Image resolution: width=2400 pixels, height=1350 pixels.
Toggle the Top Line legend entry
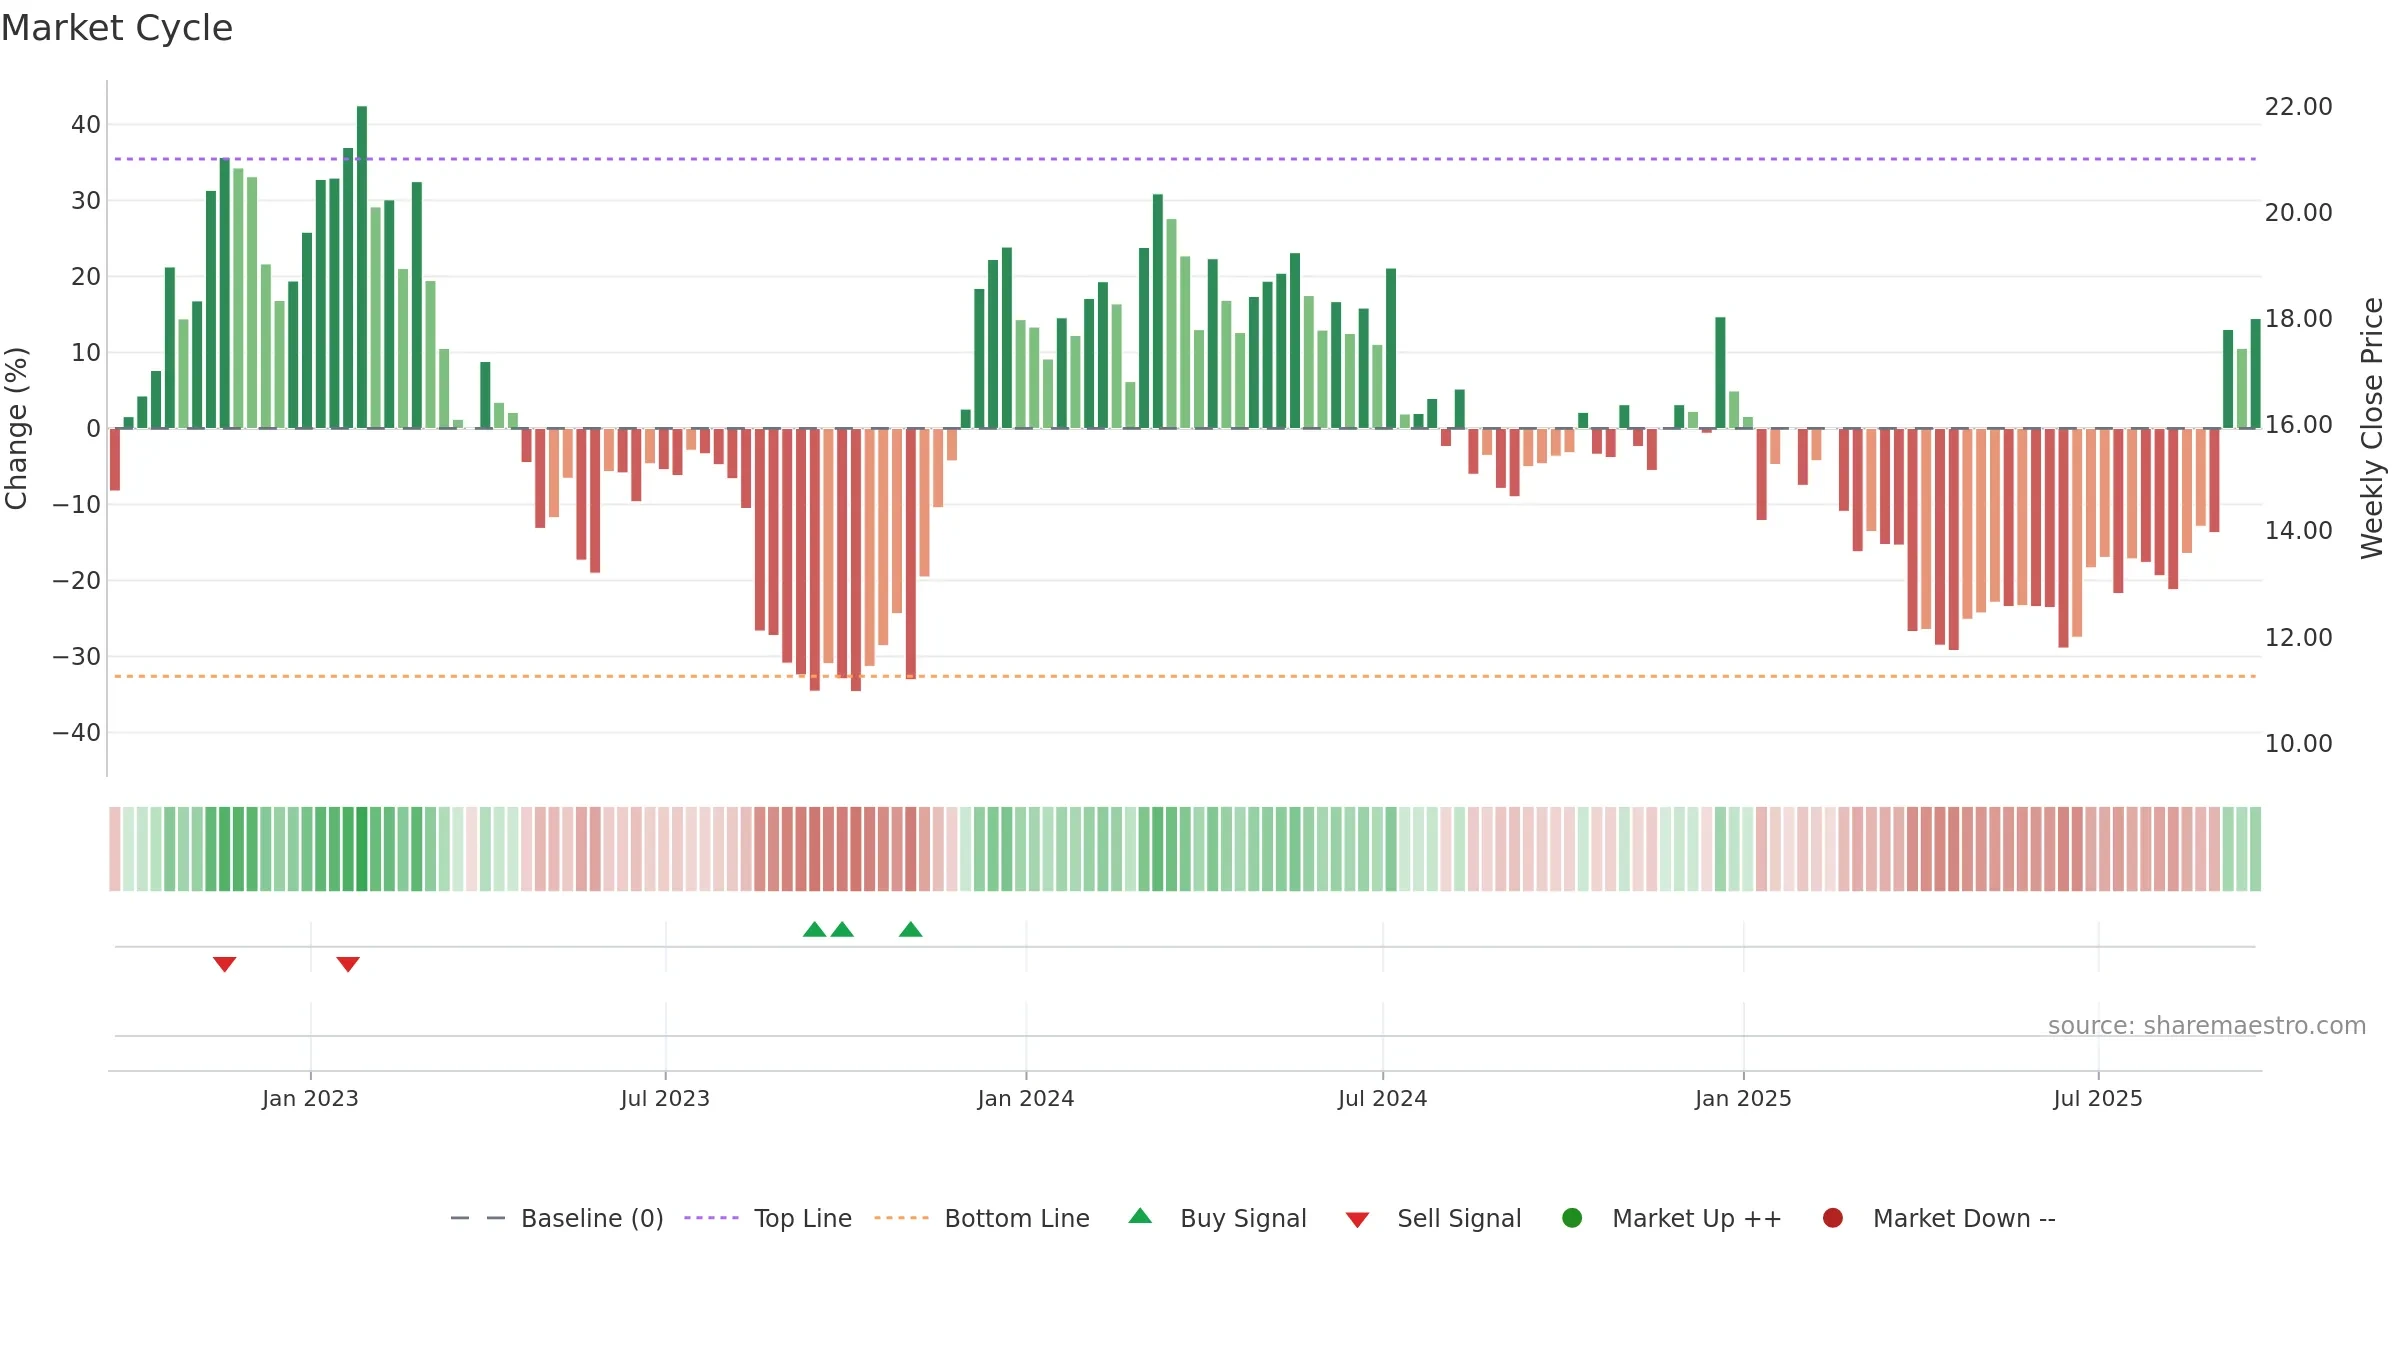[x=768, y=1218]
